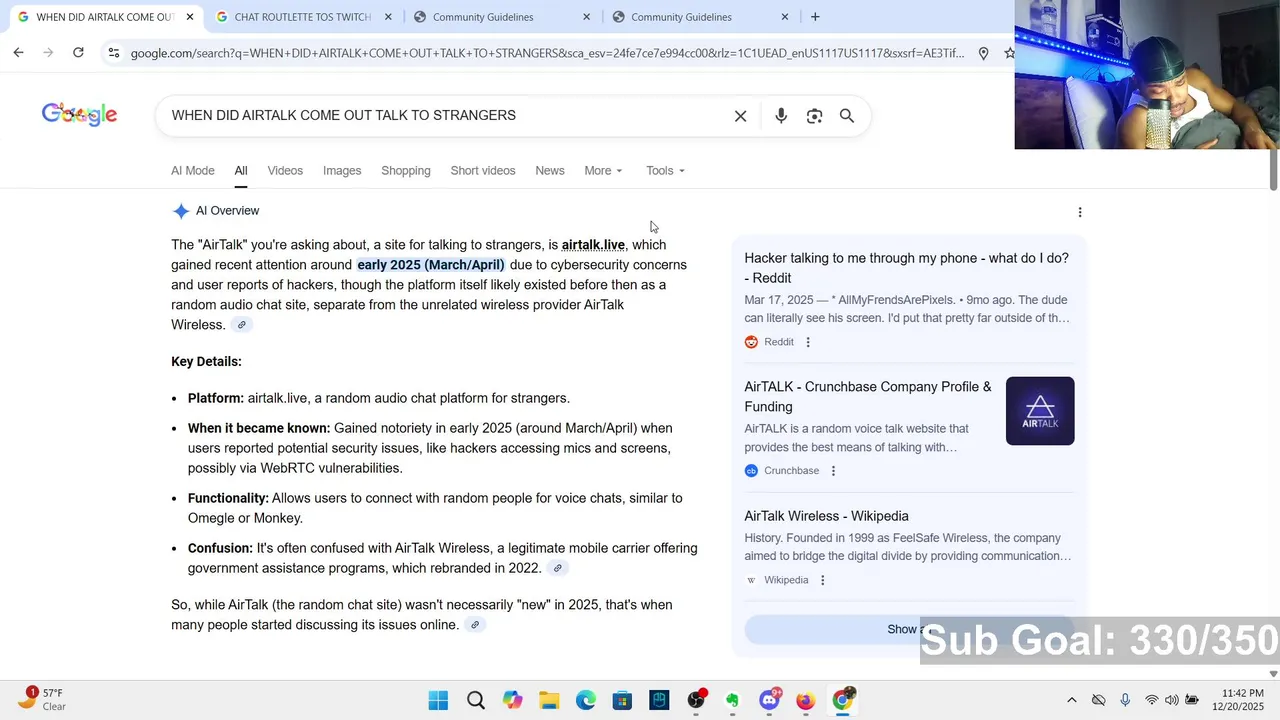Open Windows taskbar Search
Viewport: 1280px width, 720px height.
[475, 700]
